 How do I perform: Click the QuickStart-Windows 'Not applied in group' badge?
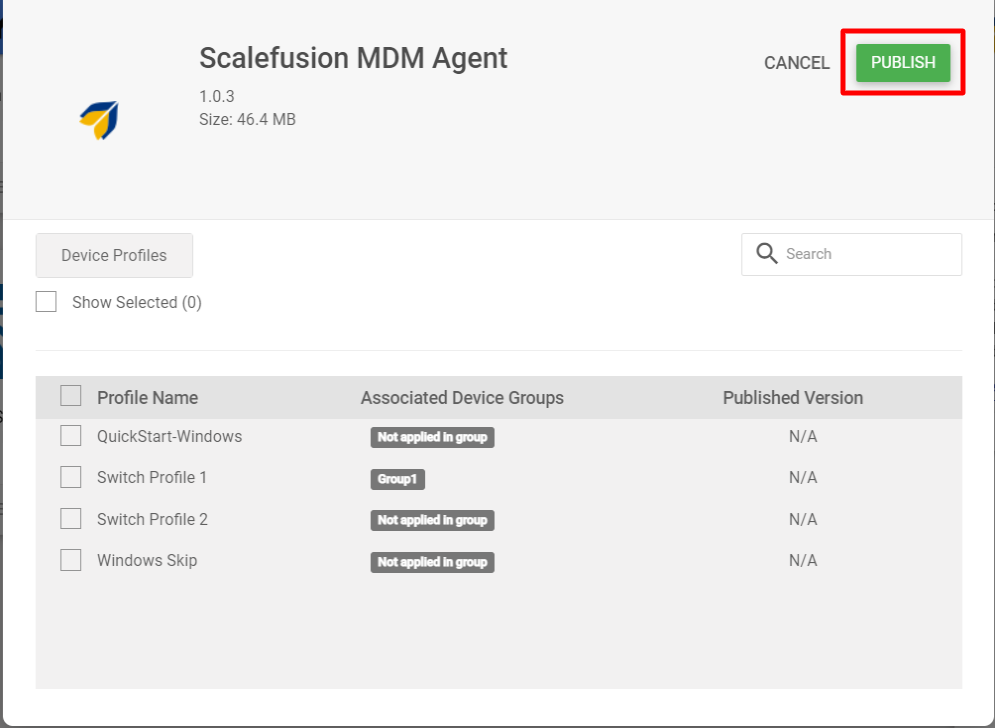tap(432, 437)
